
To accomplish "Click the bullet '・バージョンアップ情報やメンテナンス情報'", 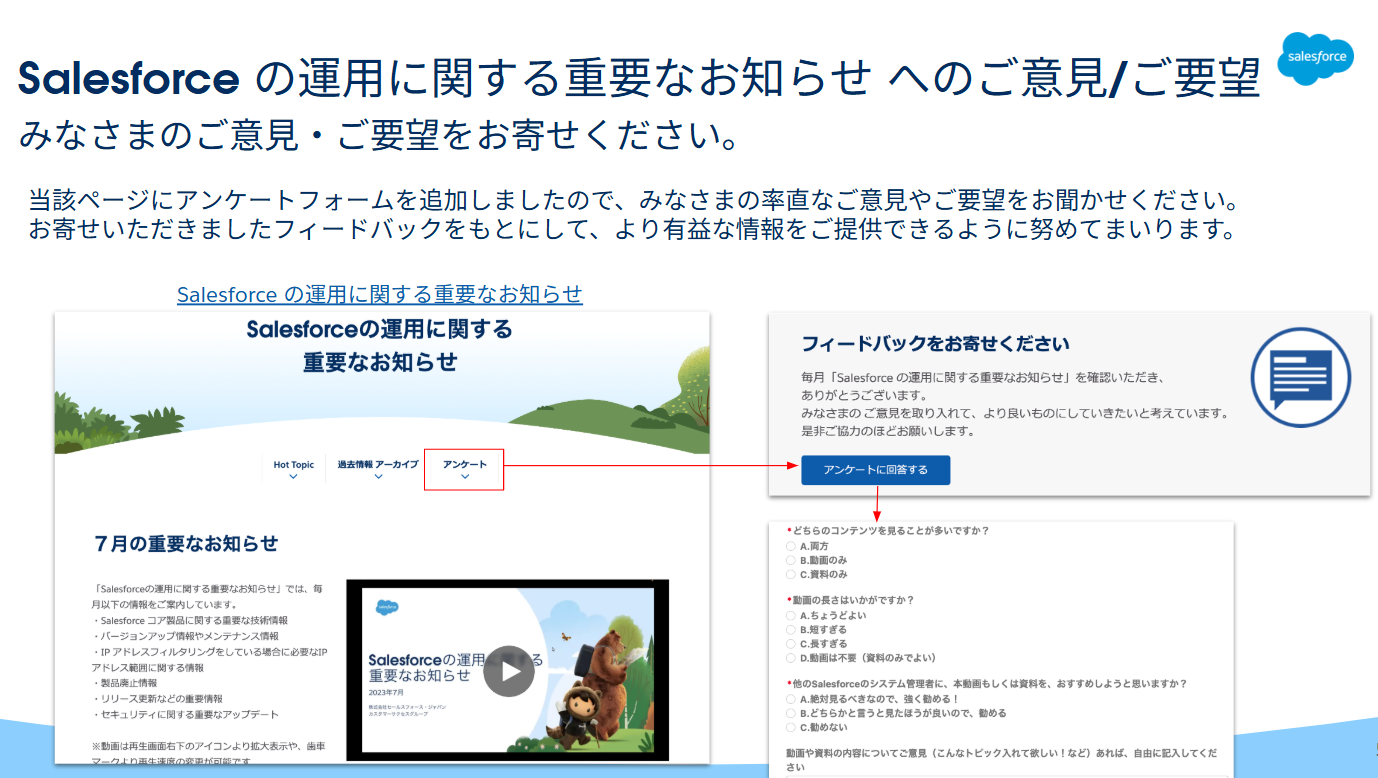I will click(186, 636).
